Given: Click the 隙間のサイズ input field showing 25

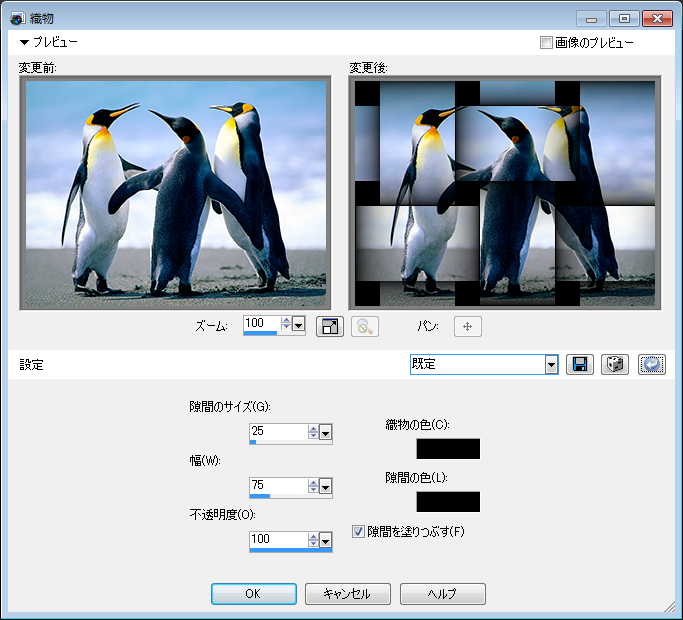Looking at the screenshot, I should (279, 431).
